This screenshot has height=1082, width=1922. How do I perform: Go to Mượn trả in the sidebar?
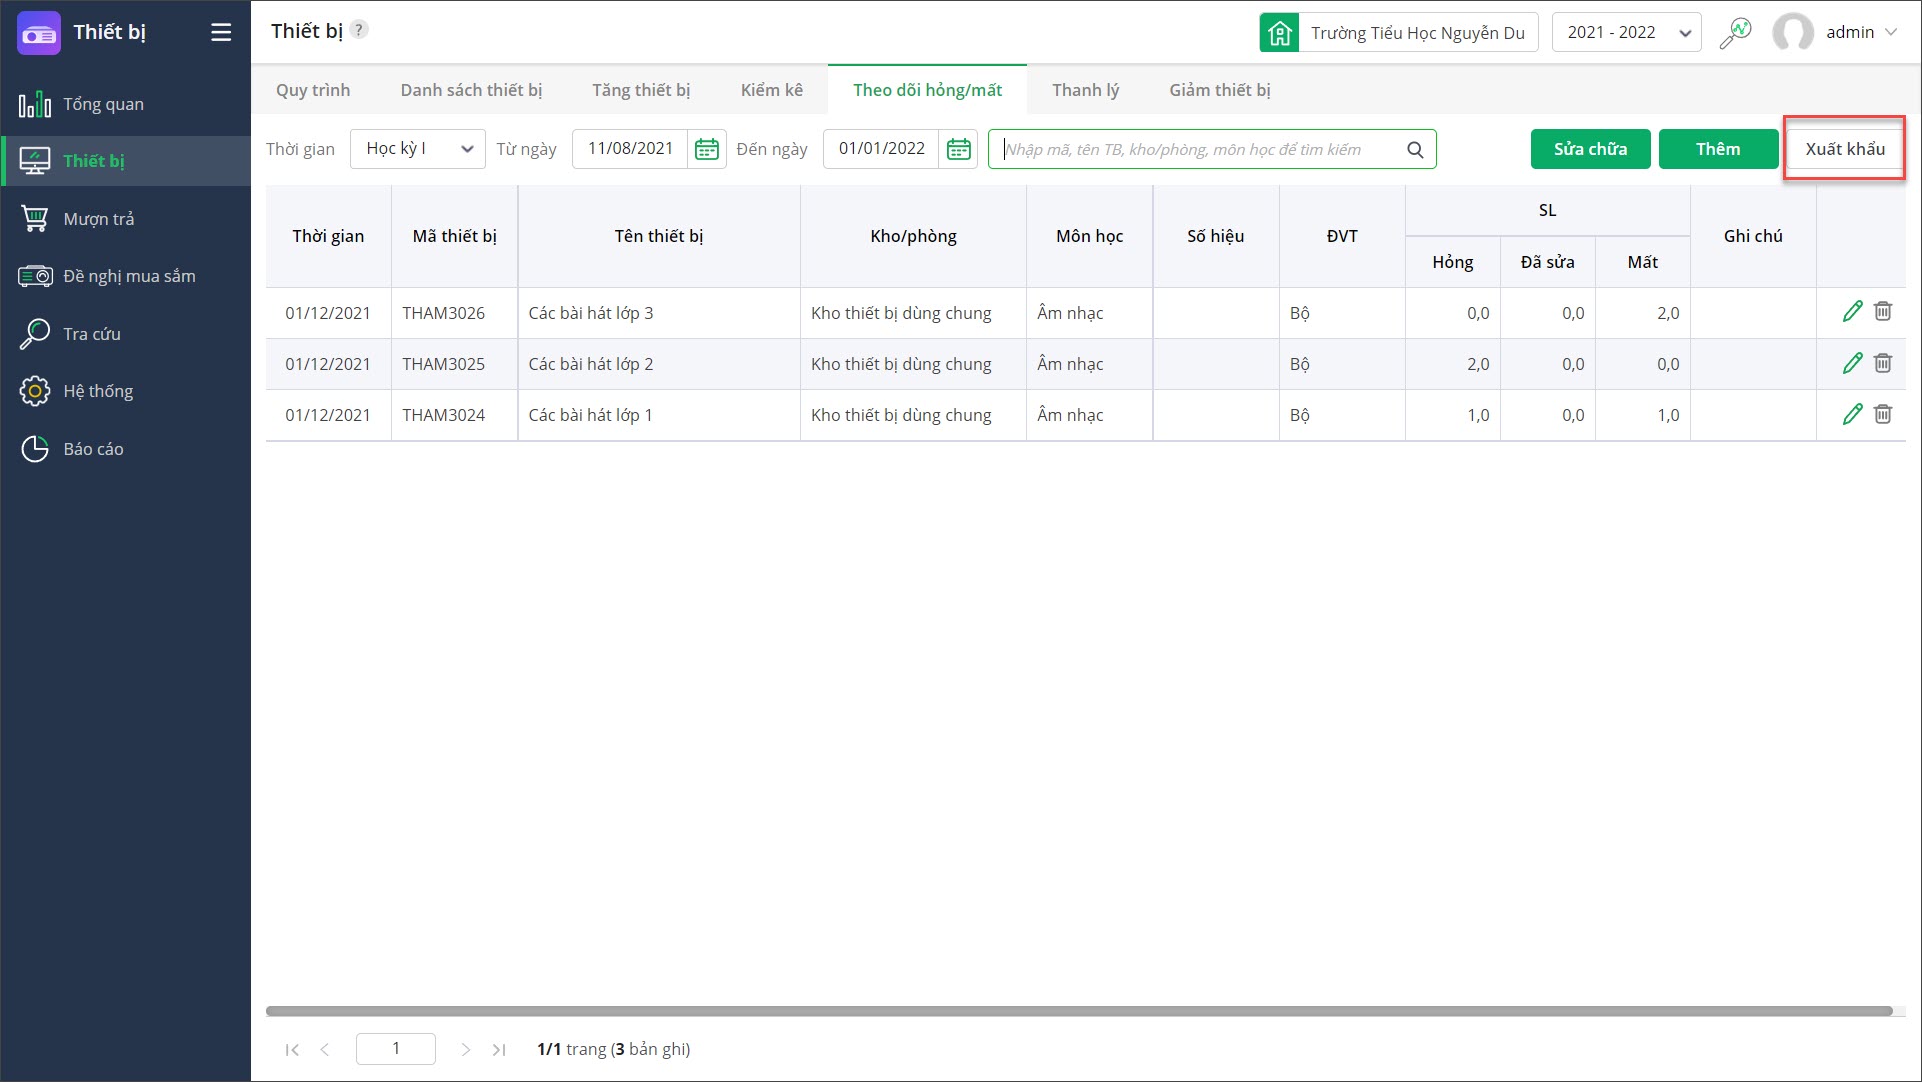[98, 219]
